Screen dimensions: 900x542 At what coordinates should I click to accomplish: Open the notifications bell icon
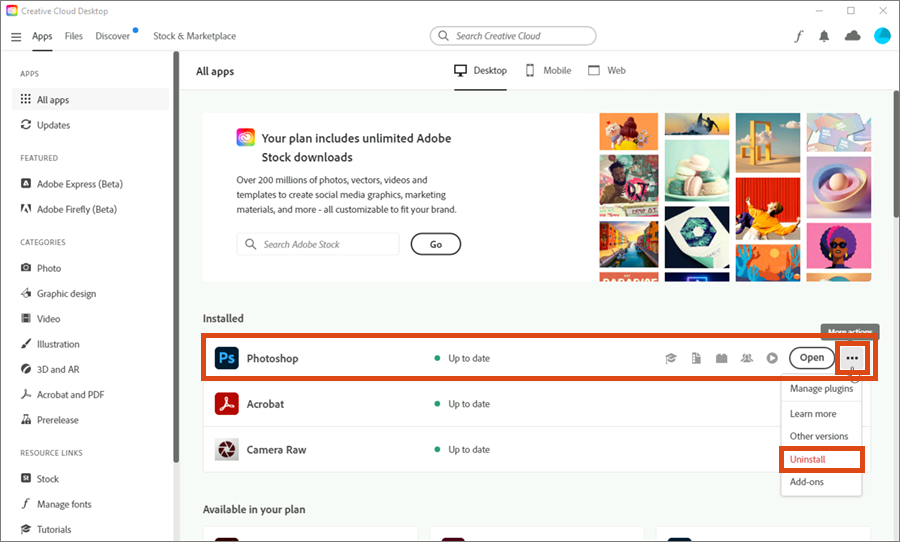pyautogui.click(x=824, y=36)
